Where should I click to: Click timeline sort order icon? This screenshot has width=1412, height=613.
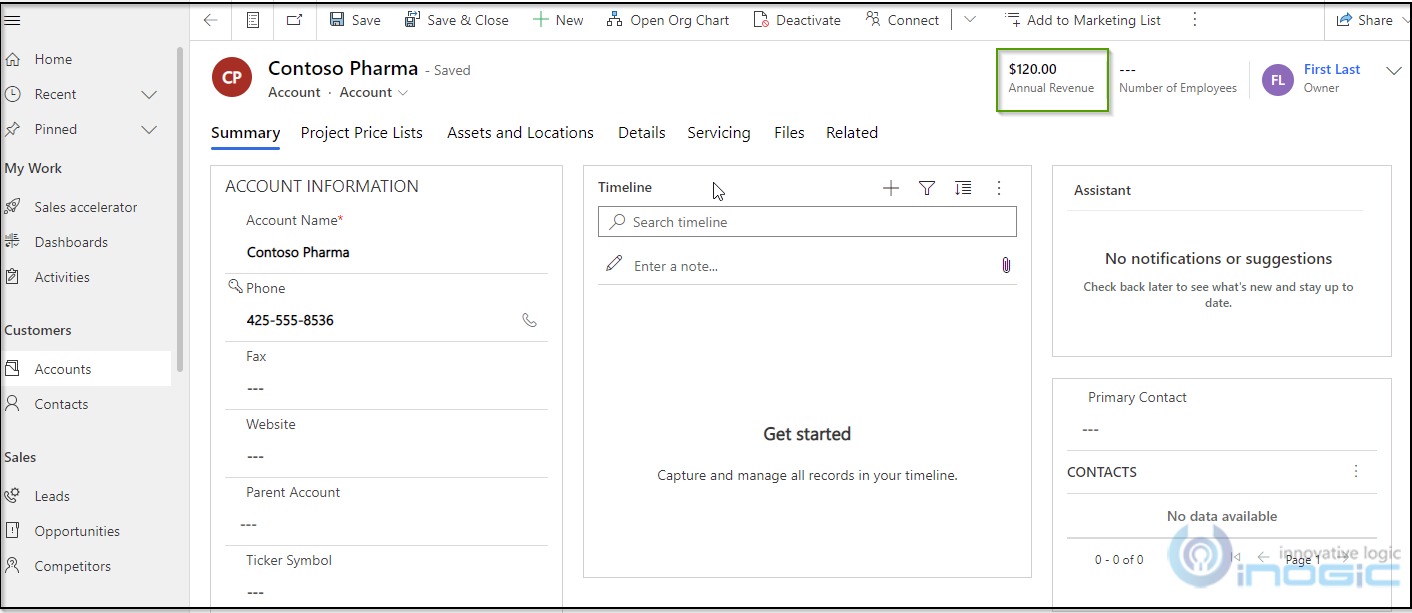(963, 188)
